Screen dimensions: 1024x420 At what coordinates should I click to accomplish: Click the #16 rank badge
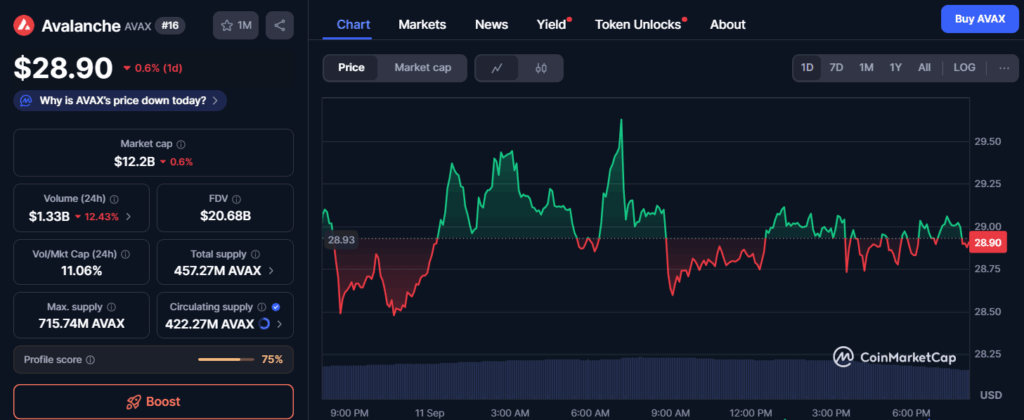[172, 25]
